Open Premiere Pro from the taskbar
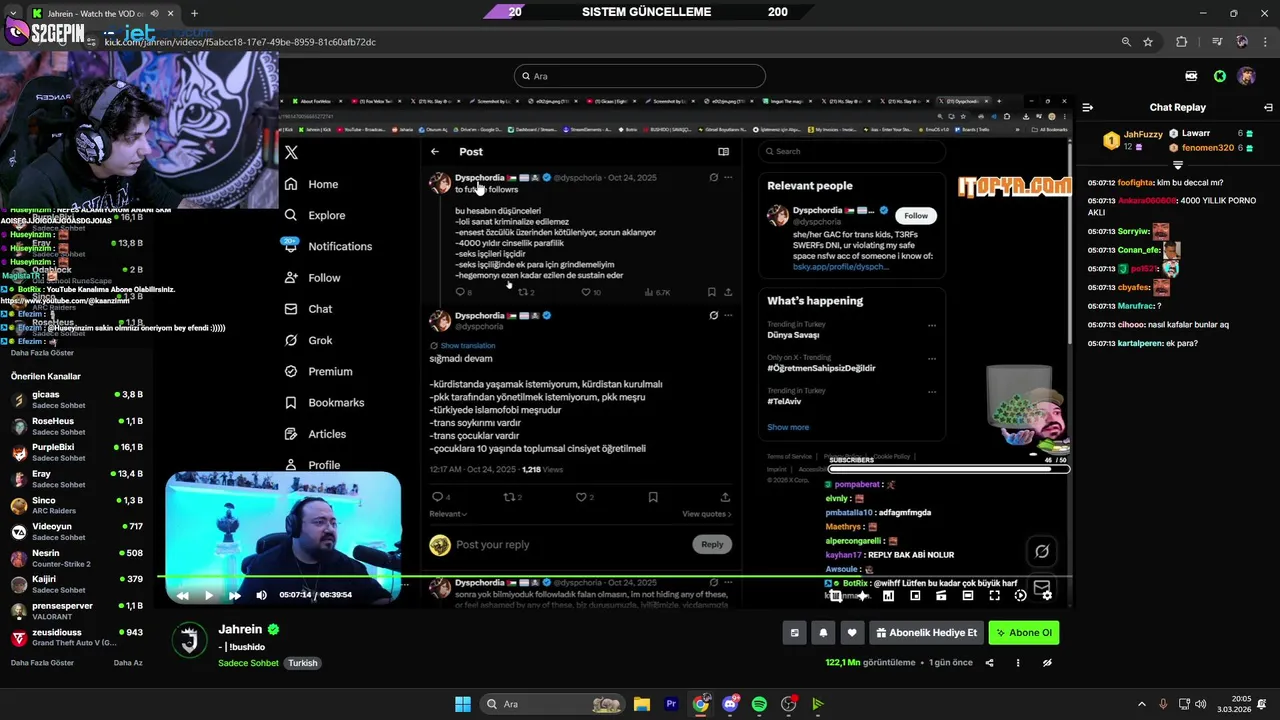 point(671,704)
